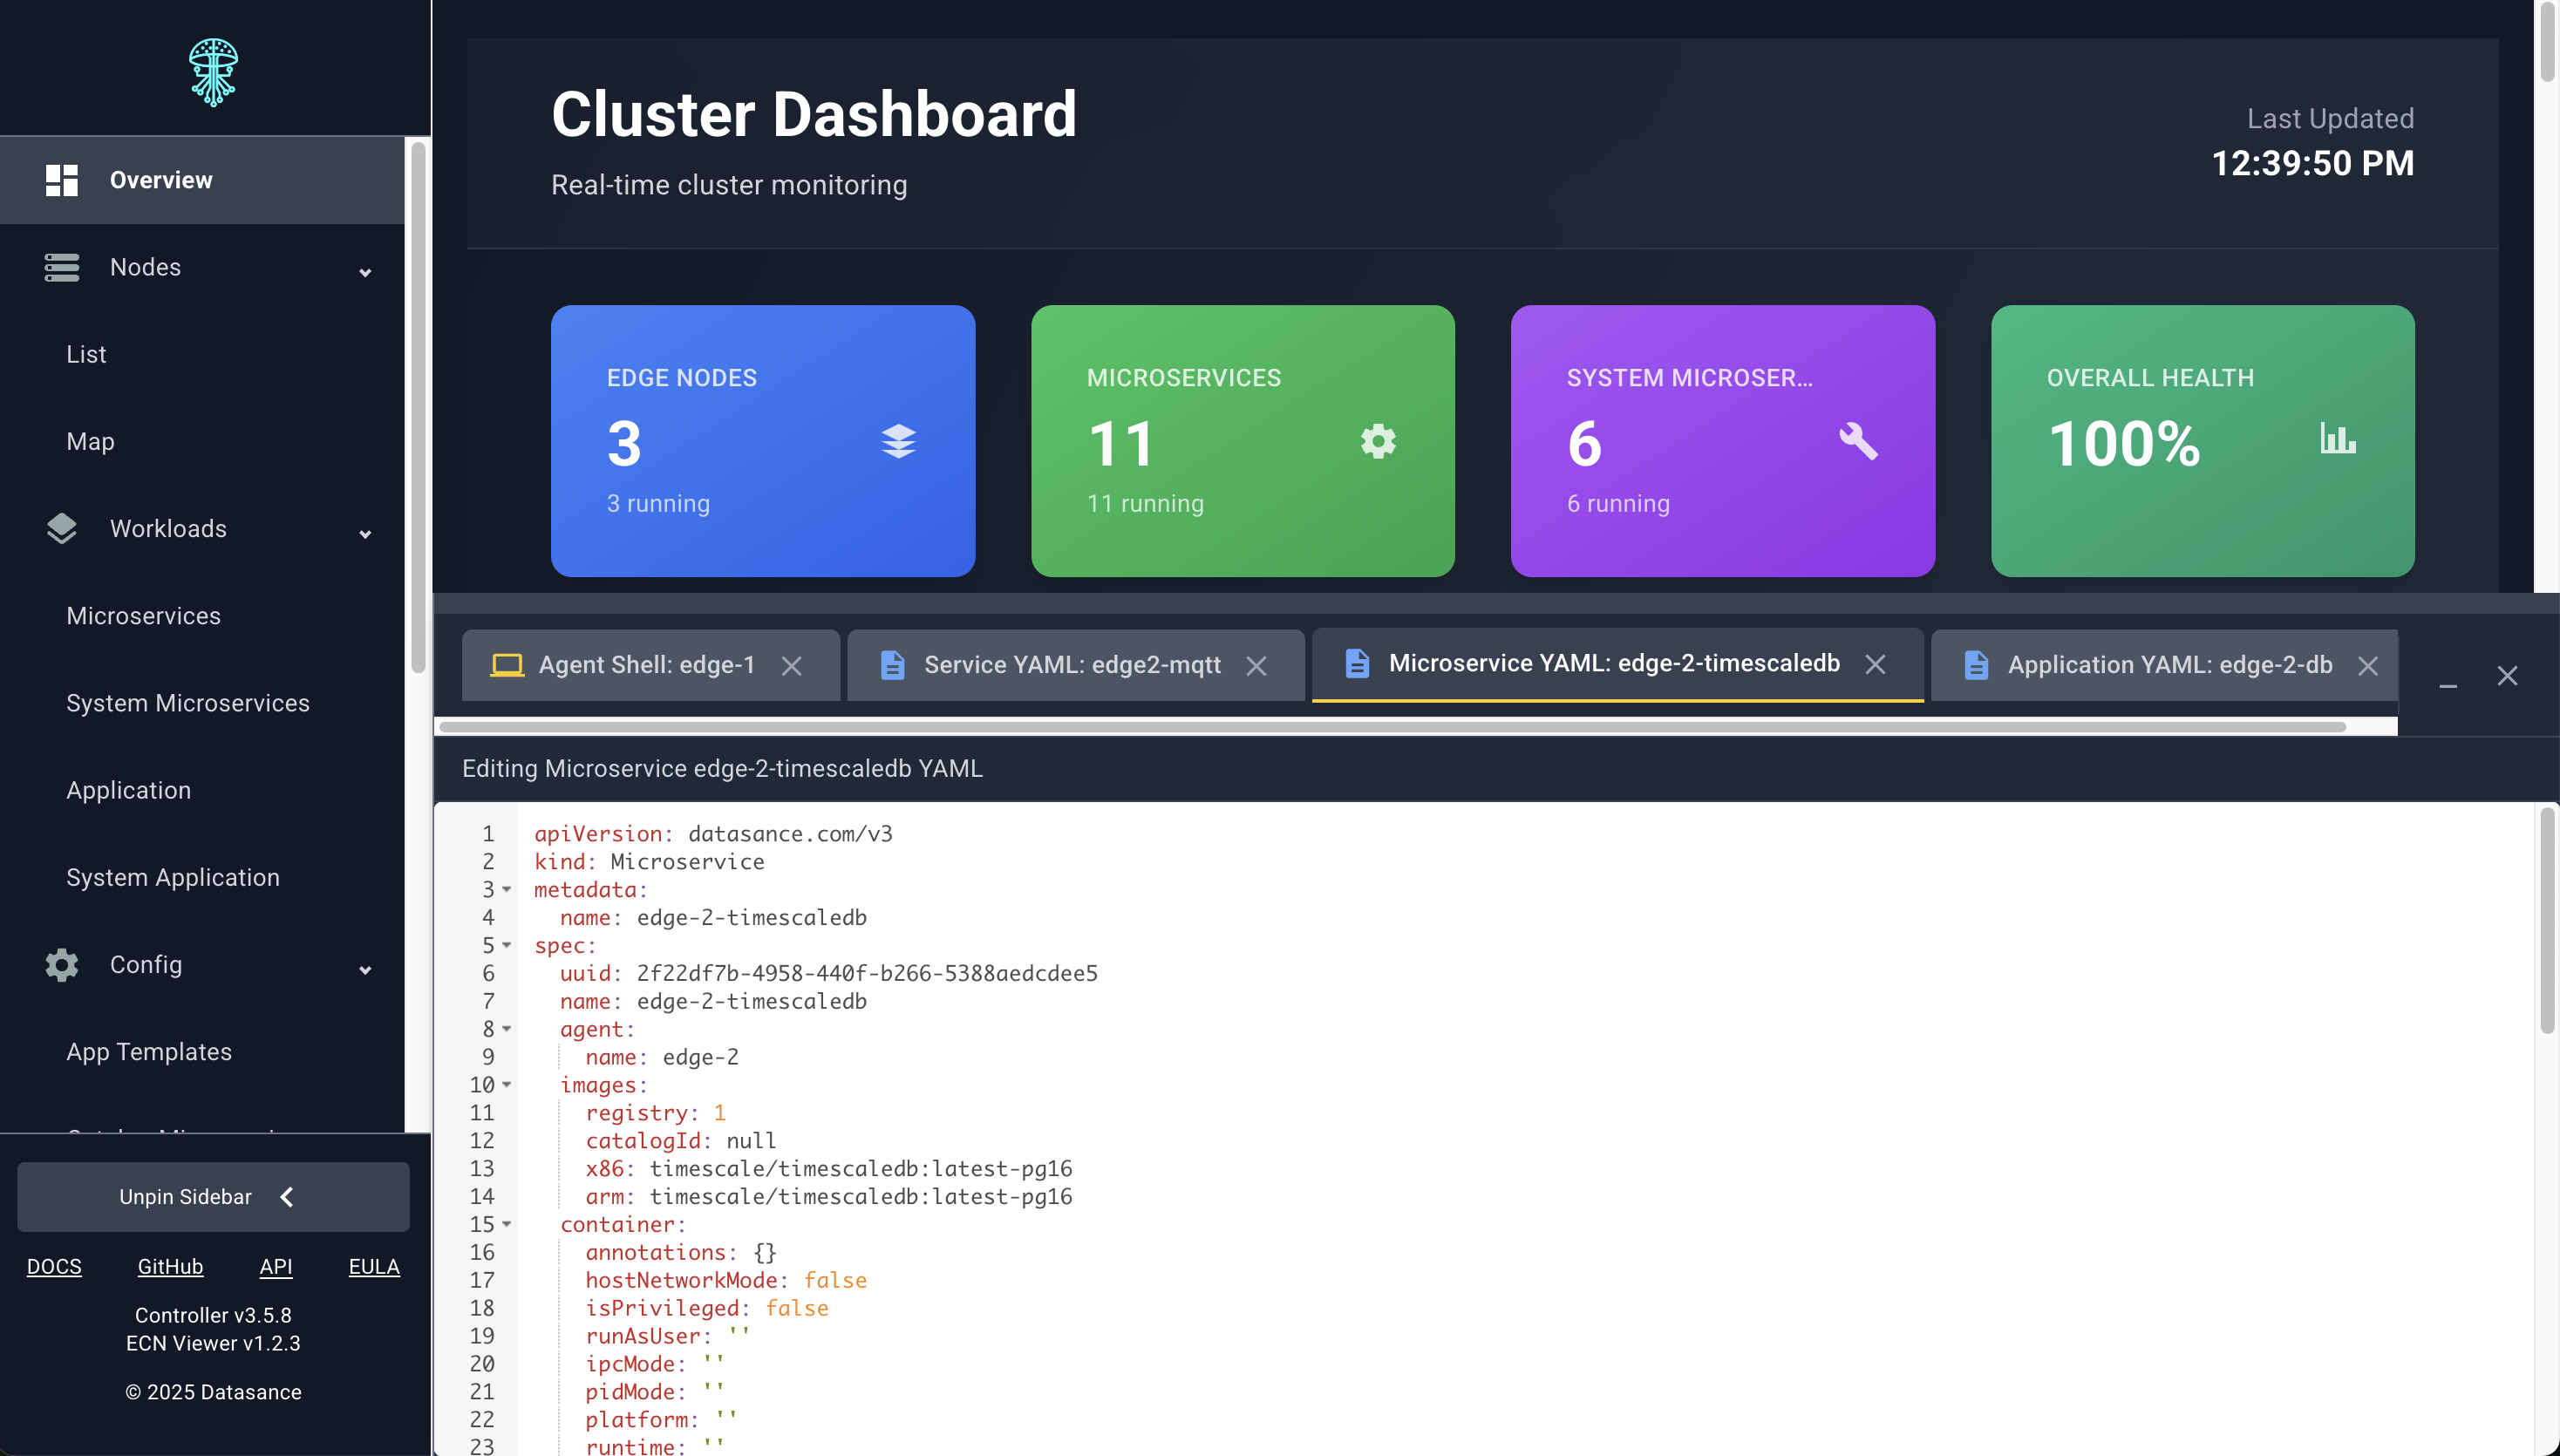
Task: Click the Config gear icon in the sidebar
Action: tap(61, 964)
